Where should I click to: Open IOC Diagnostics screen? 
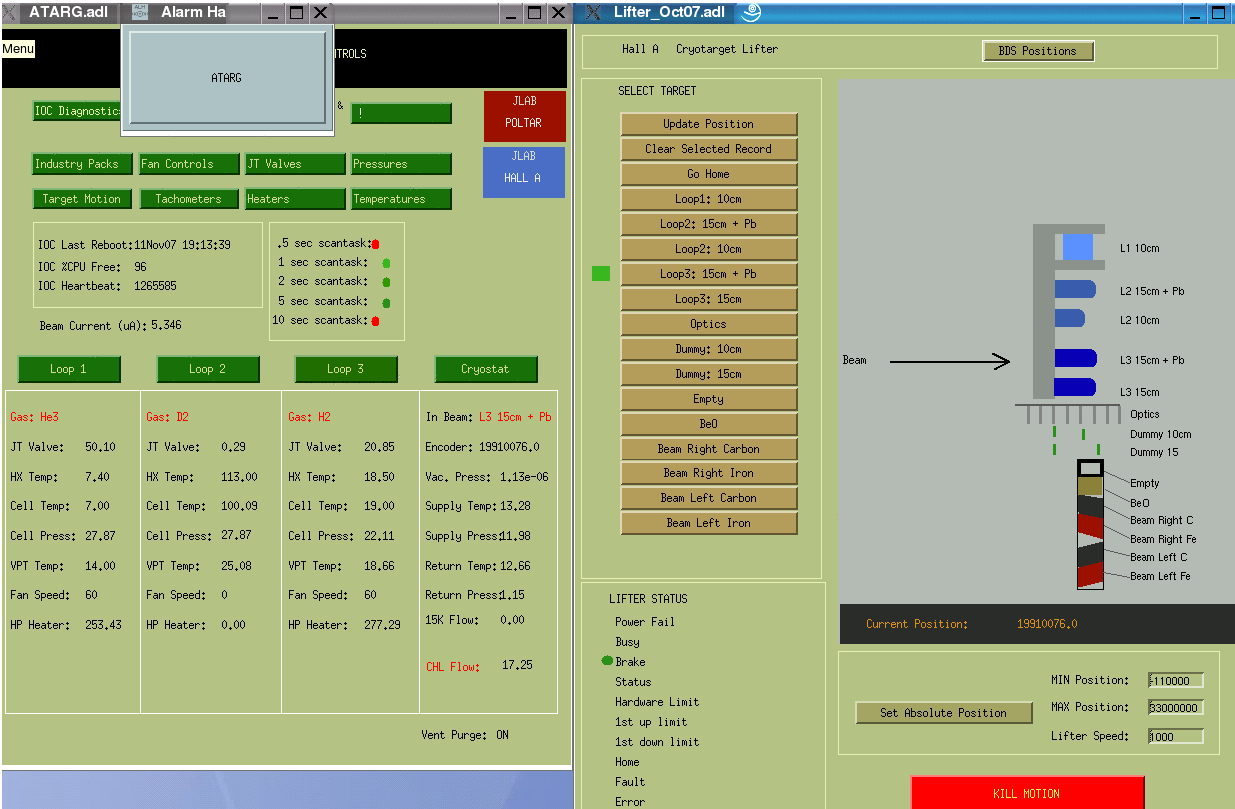point(77,111)
